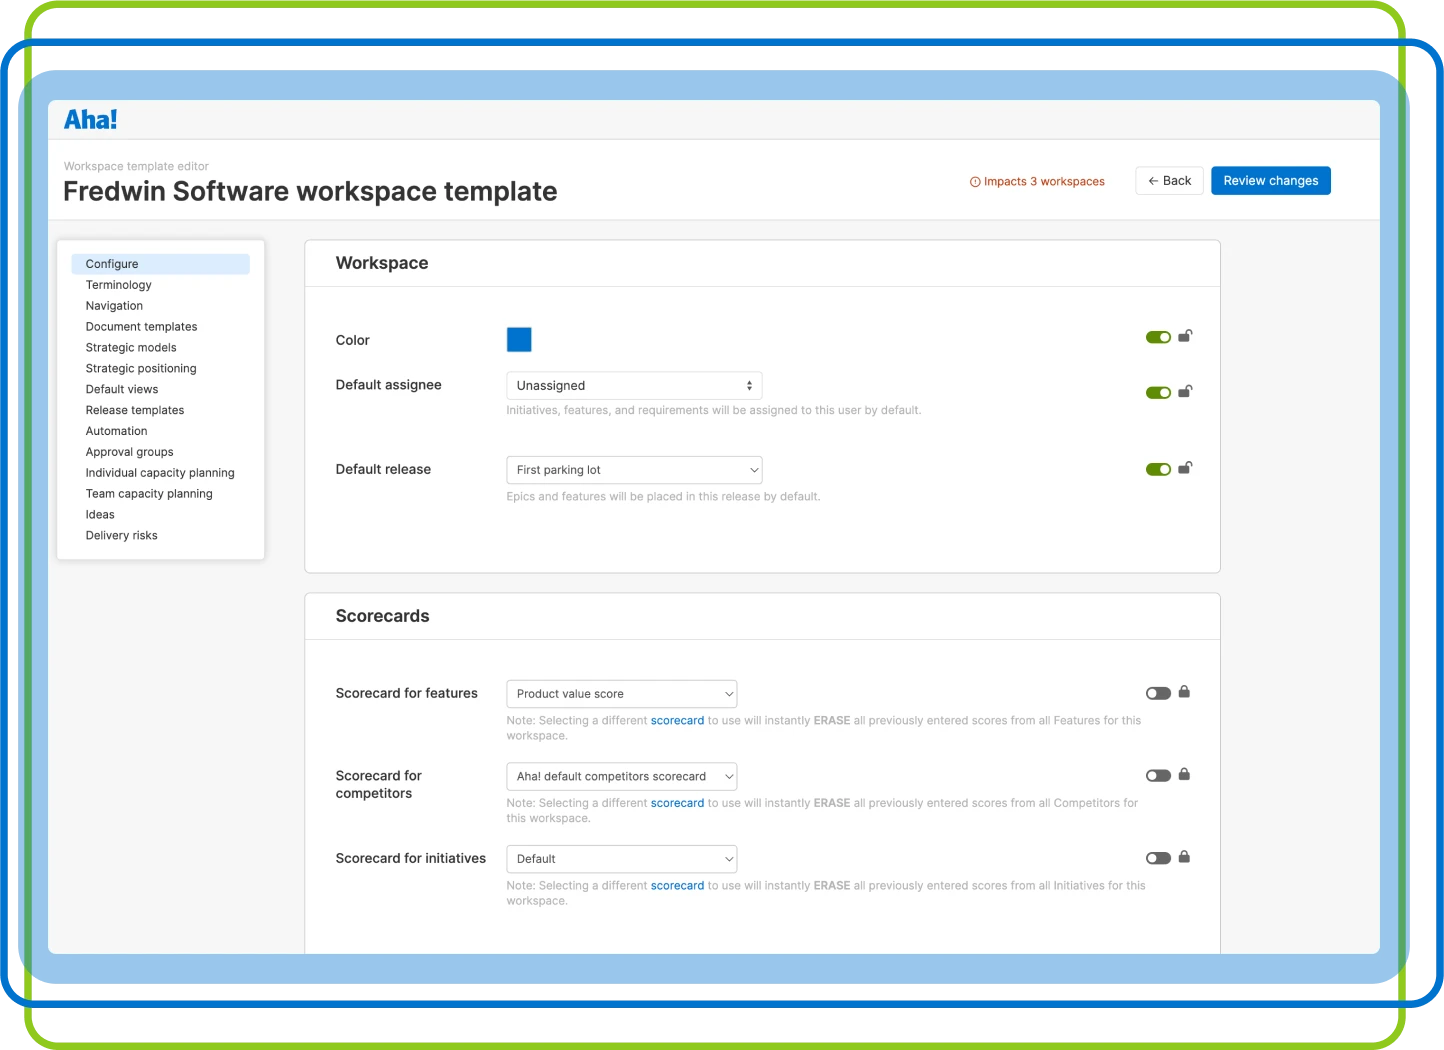The image size is (1444, 1050).
Task: Click the unlock icon beside Default assignee
Action: coord(1185,391)
